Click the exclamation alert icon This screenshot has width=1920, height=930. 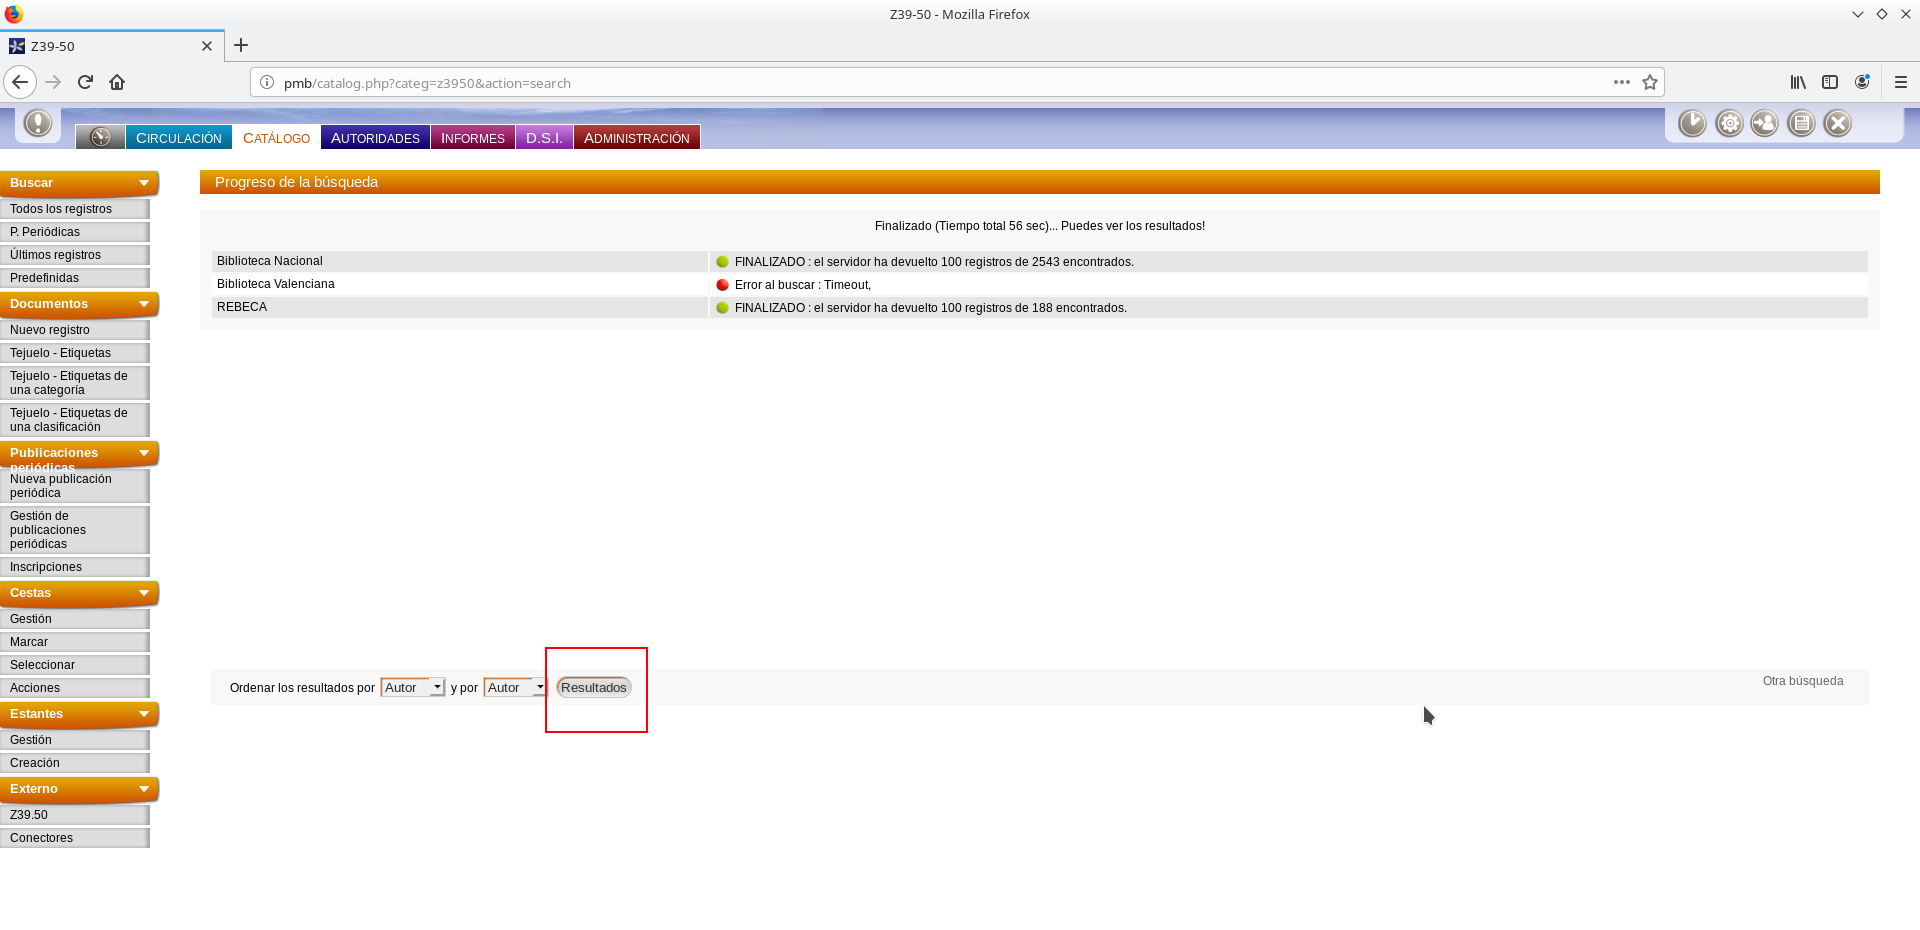coord(38,123)
